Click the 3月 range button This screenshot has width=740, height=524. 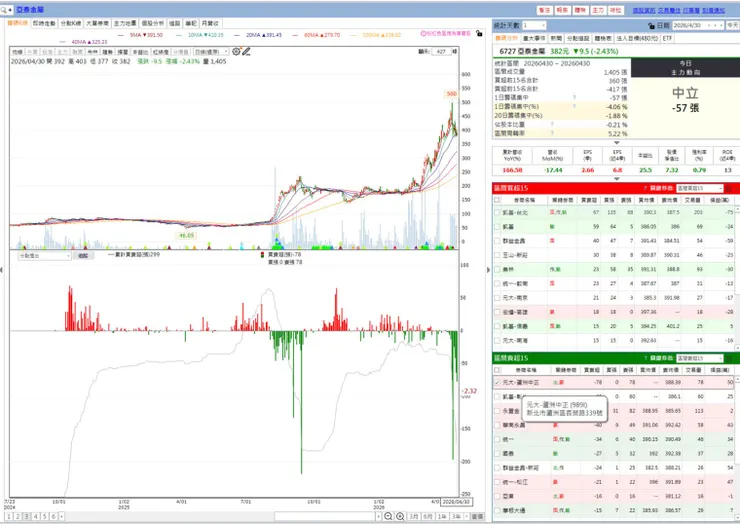click(414, 516)
